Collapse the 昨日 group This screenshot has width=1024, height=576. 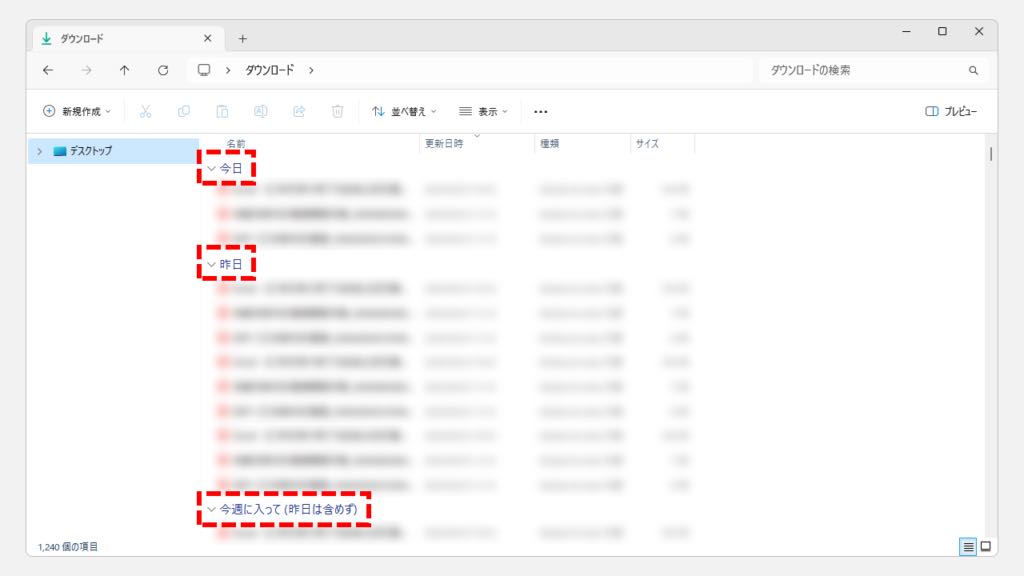click(211, 265)
